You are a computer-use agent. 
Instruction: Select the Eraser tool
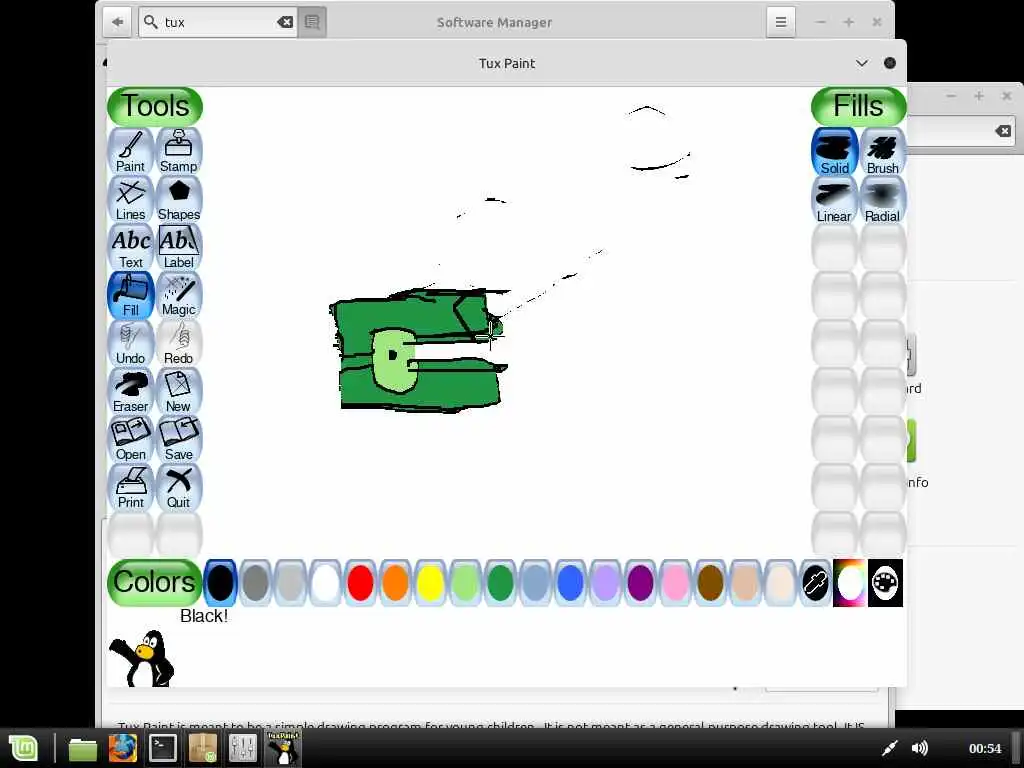point(131,391)
